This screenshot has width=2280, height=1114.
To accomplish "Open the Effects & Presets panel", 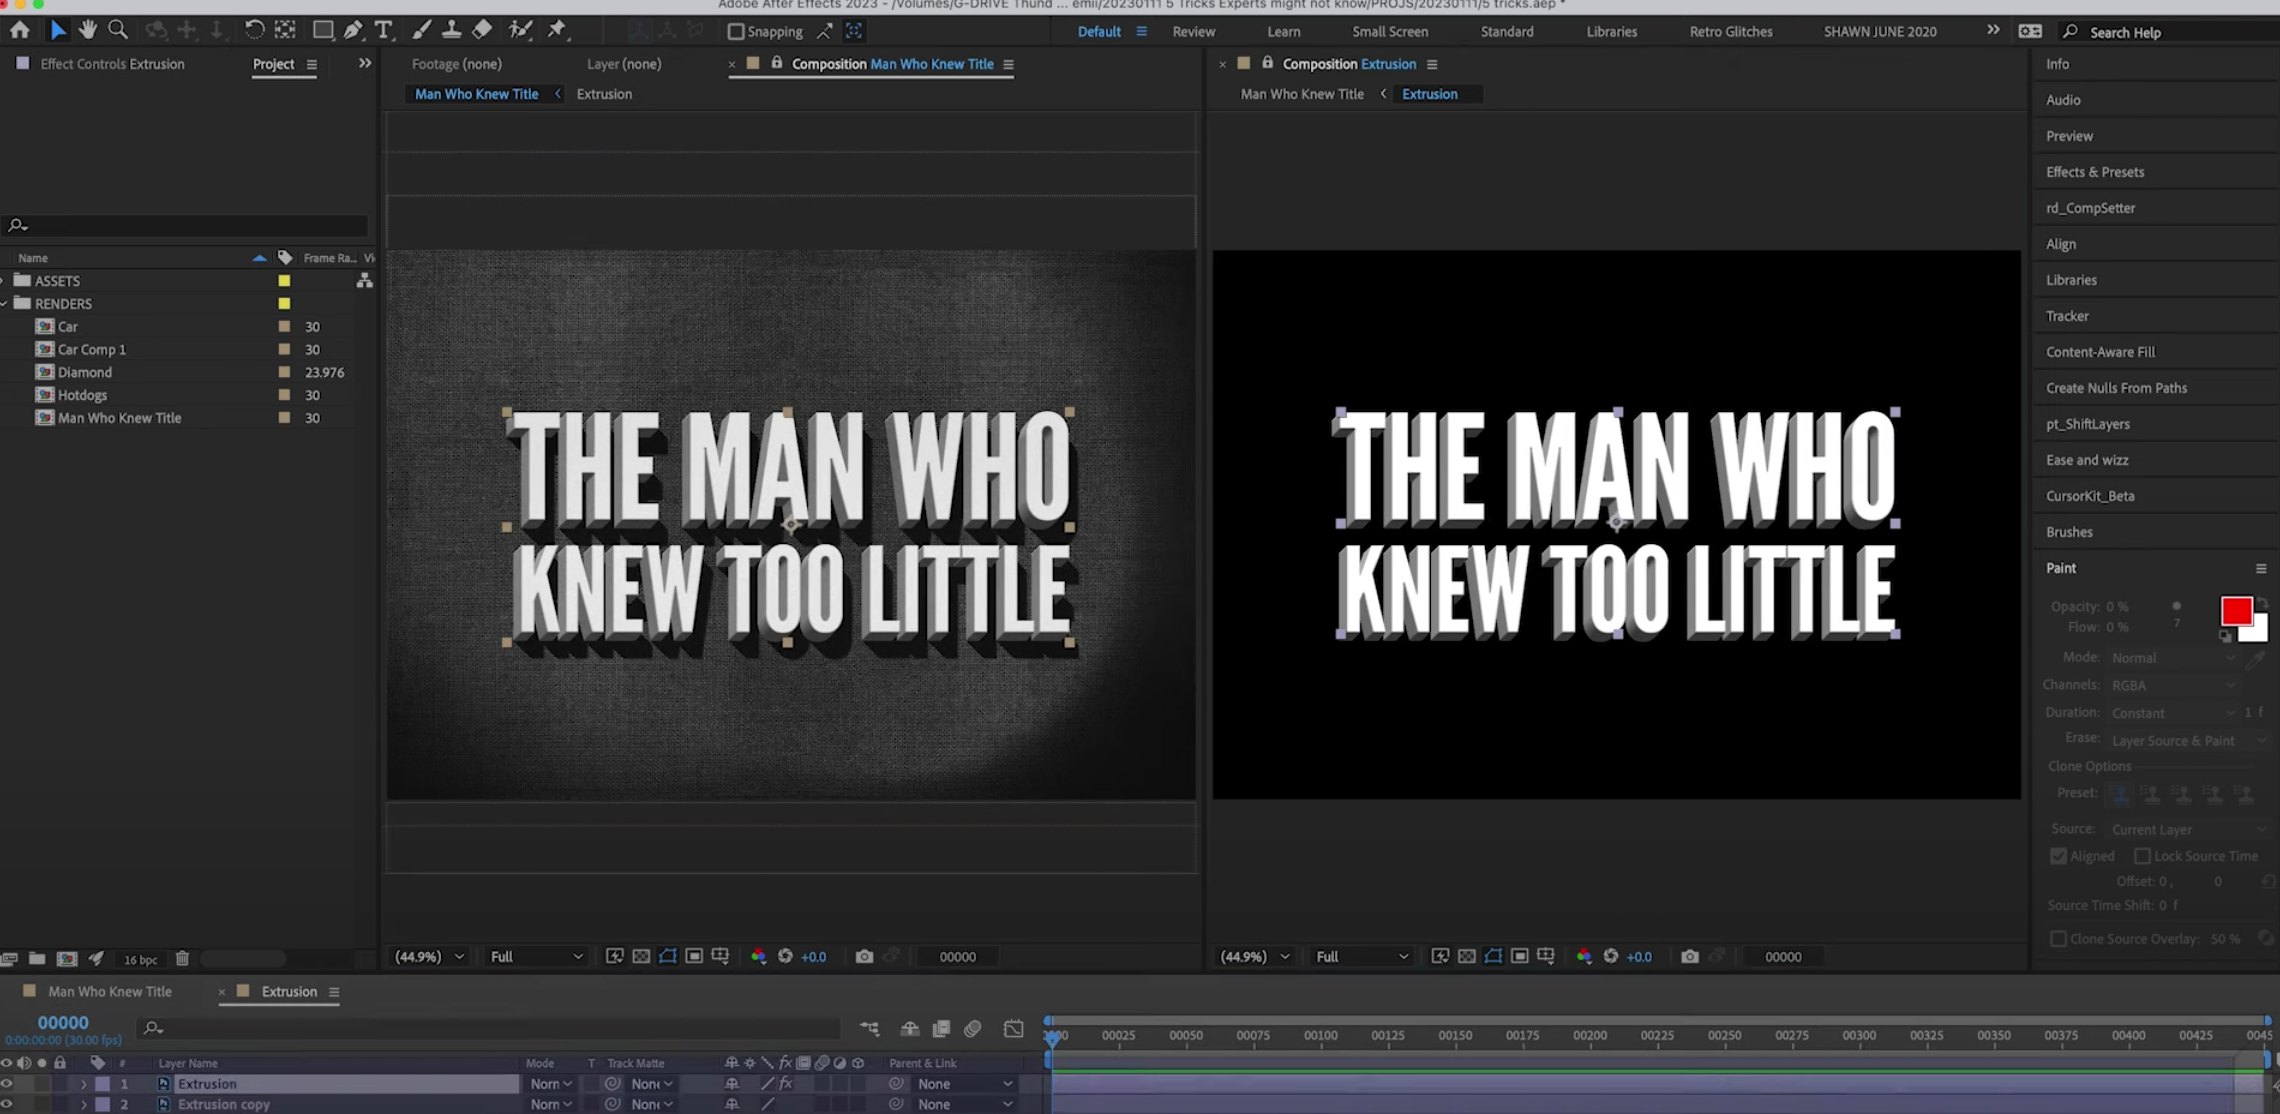I will (x=2095, y=172).
